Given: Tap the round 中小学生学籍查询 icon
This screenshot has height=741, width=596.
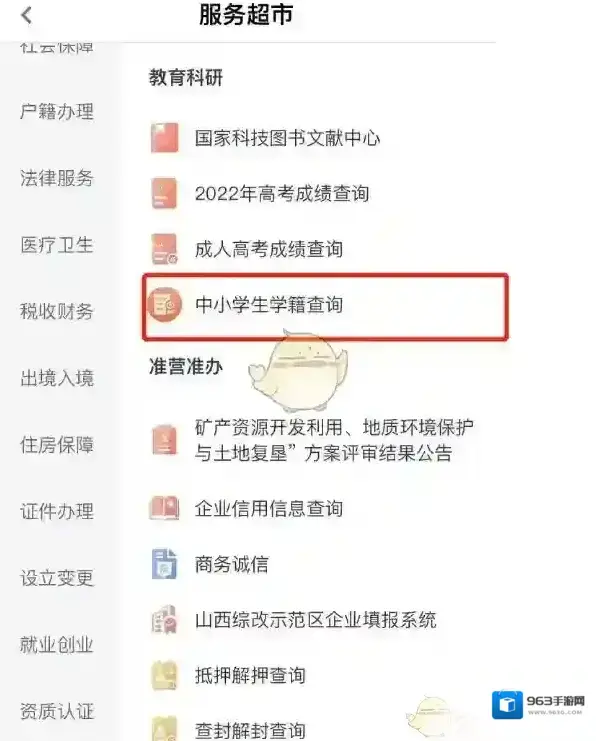Looking at the screenshot, I should tap(164, 305).
